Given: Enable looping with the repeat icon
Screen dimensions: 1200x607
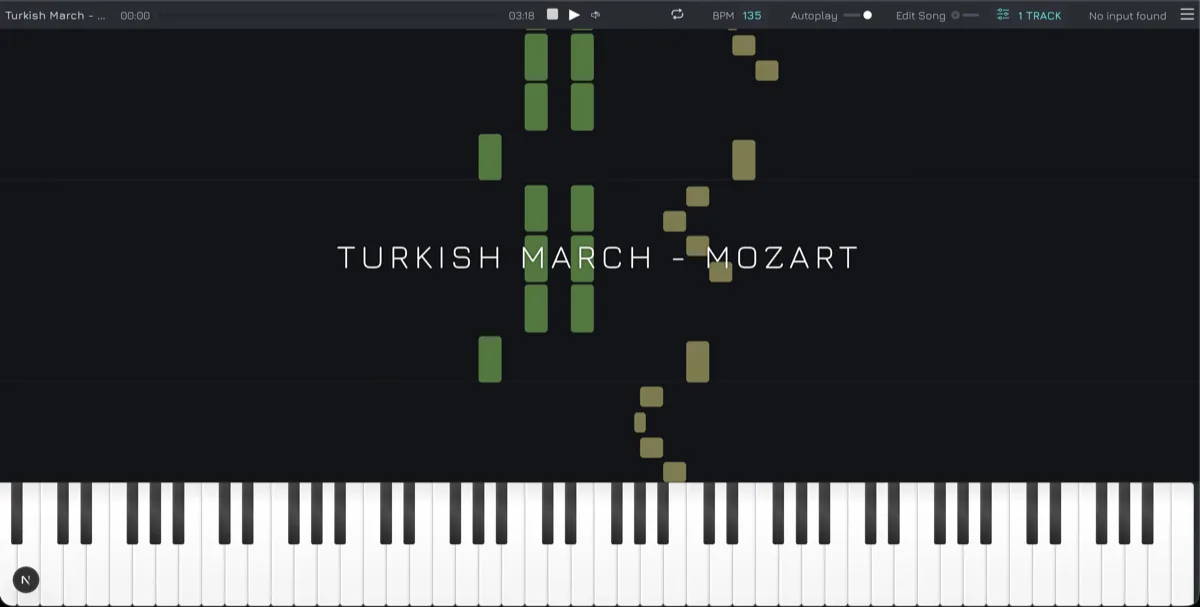Looking at the screenshot, I should click(x=677, y=14).
